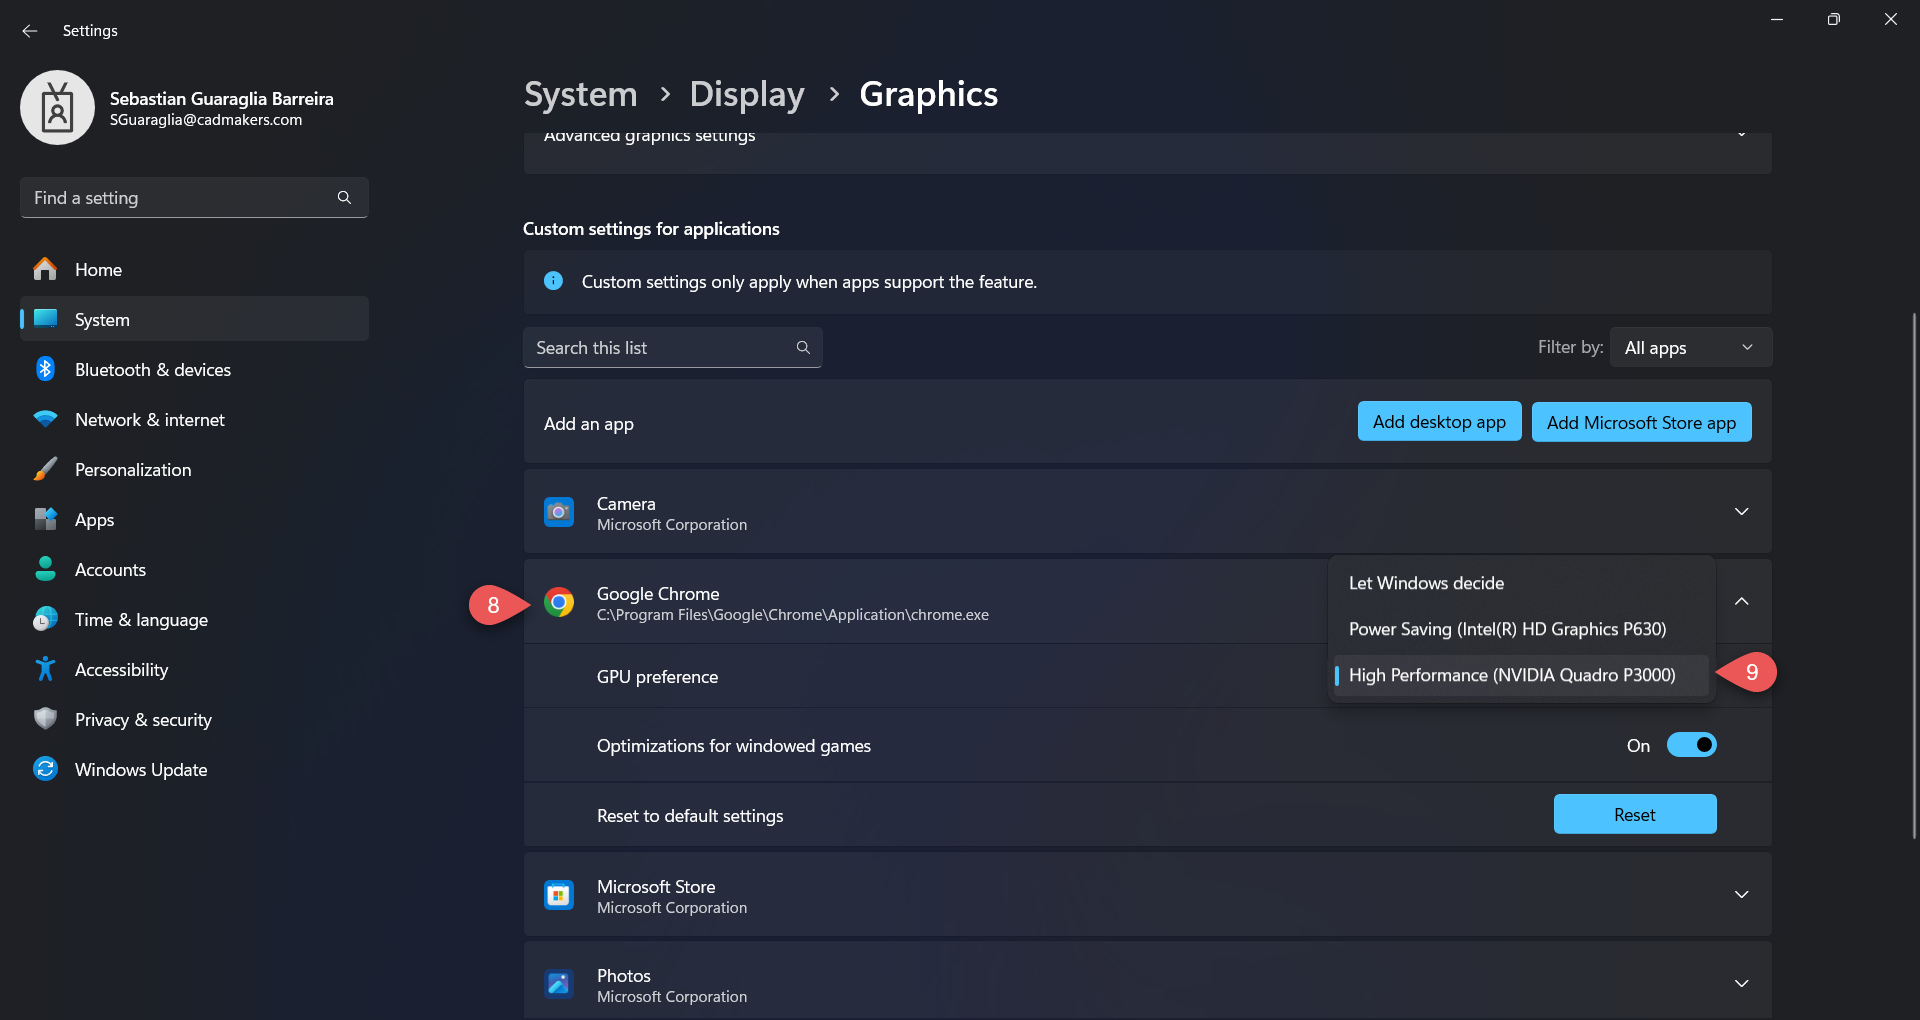Screen dimensions: 1920x1020
Task: Click the Apps icon in sidebar
Action: click(45, 519)
